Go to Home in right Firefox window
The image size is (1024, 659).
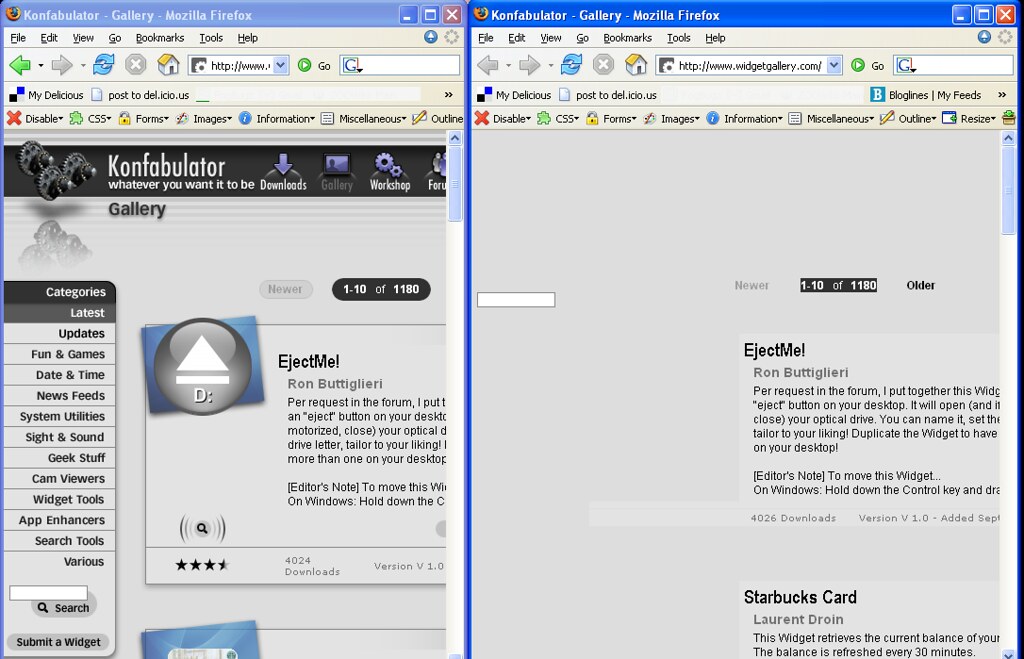tap(636, 65)
